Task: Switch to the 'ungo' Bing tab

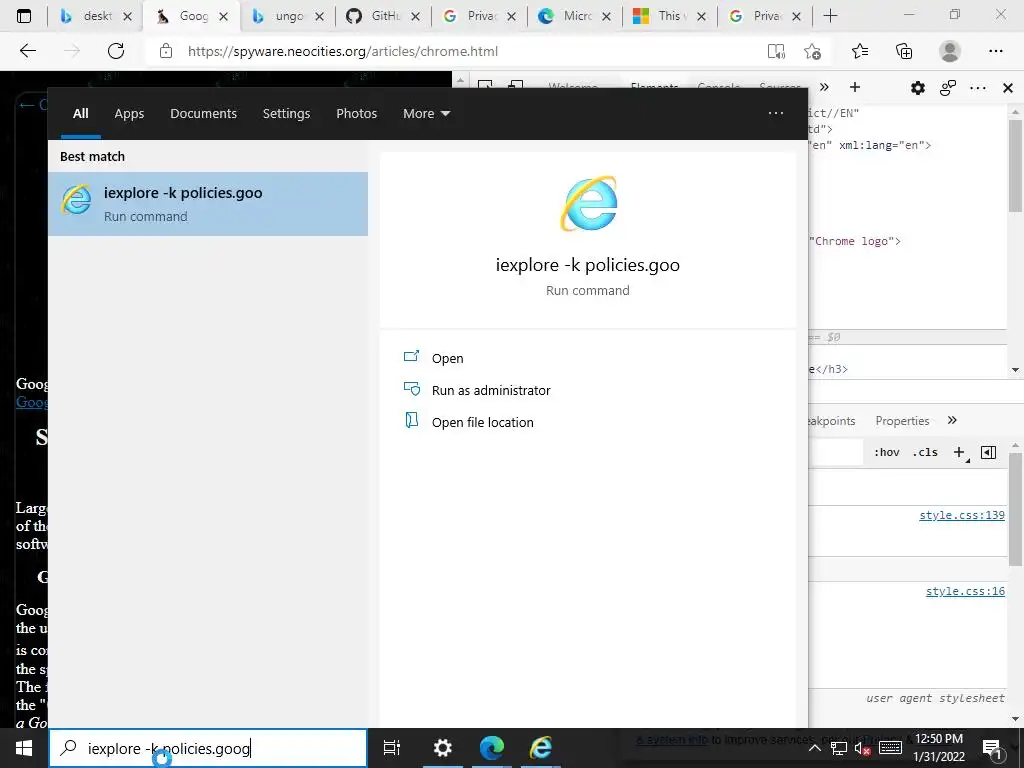Action: [287, 16]
